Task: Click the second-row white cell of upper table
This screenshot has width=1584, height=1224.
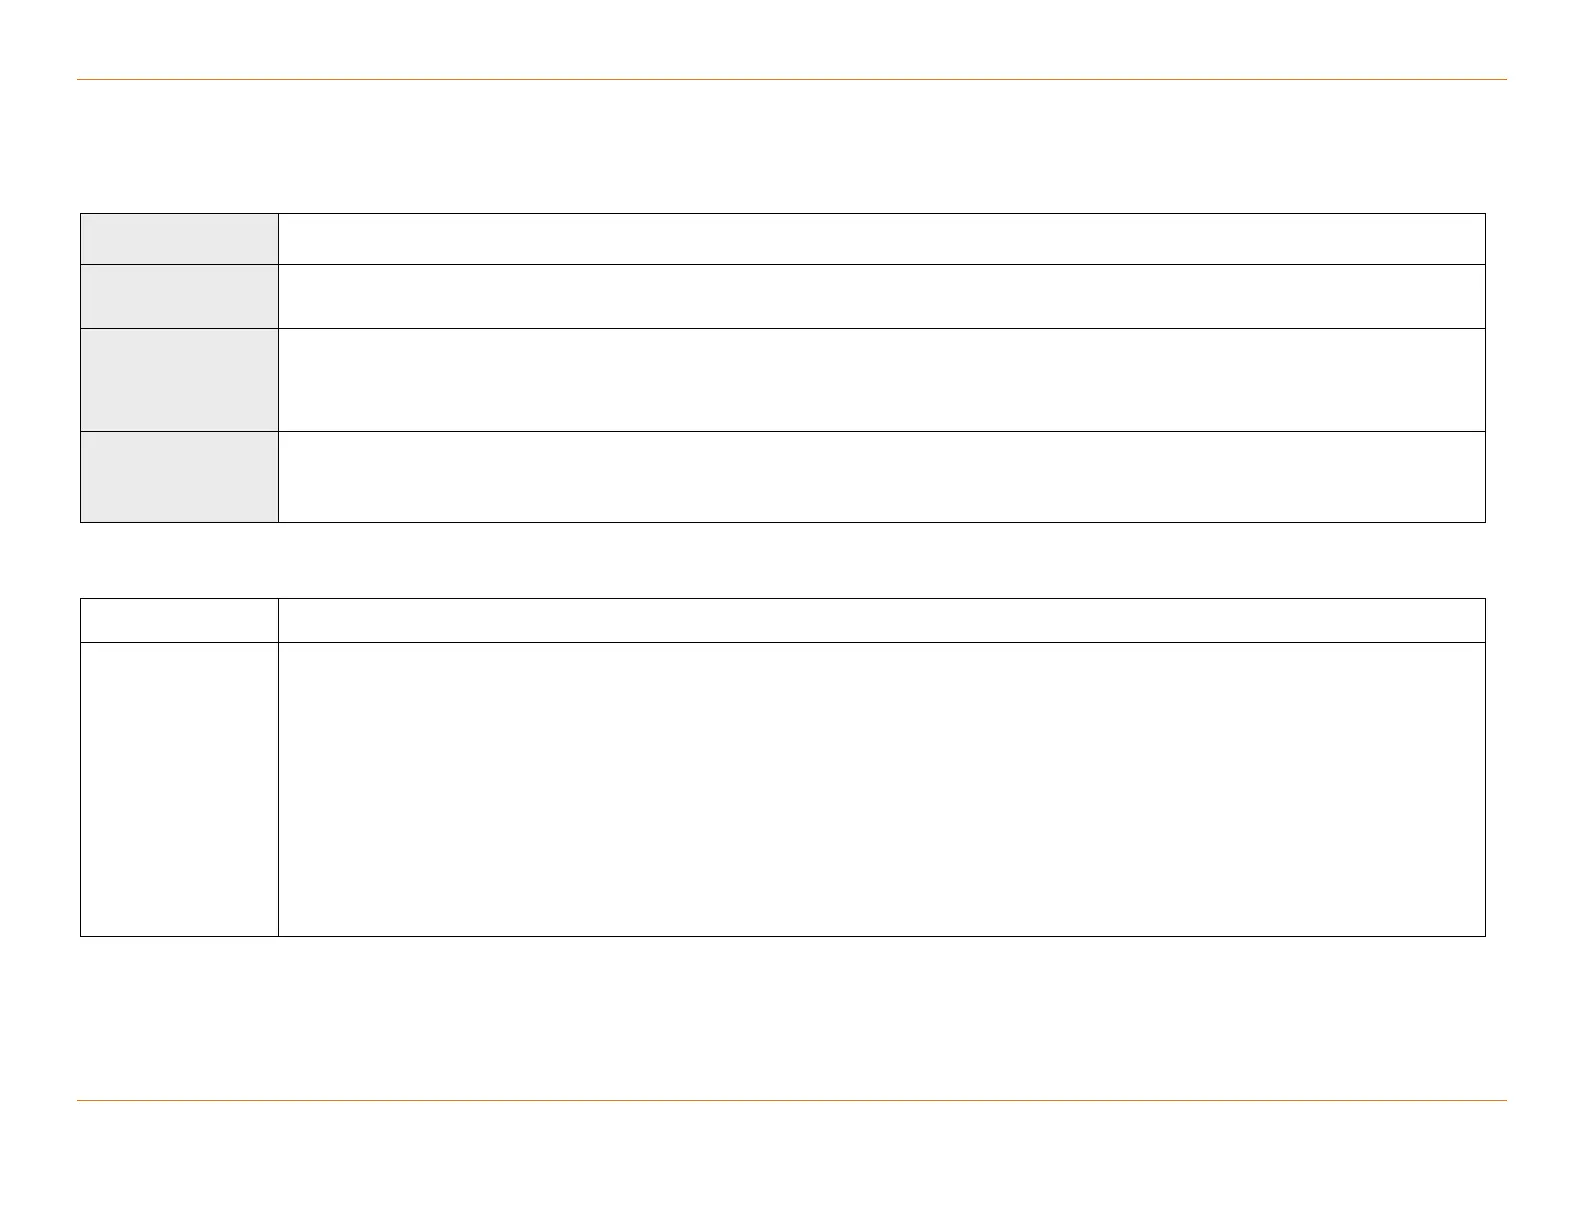Action: [x=881, y=296]
